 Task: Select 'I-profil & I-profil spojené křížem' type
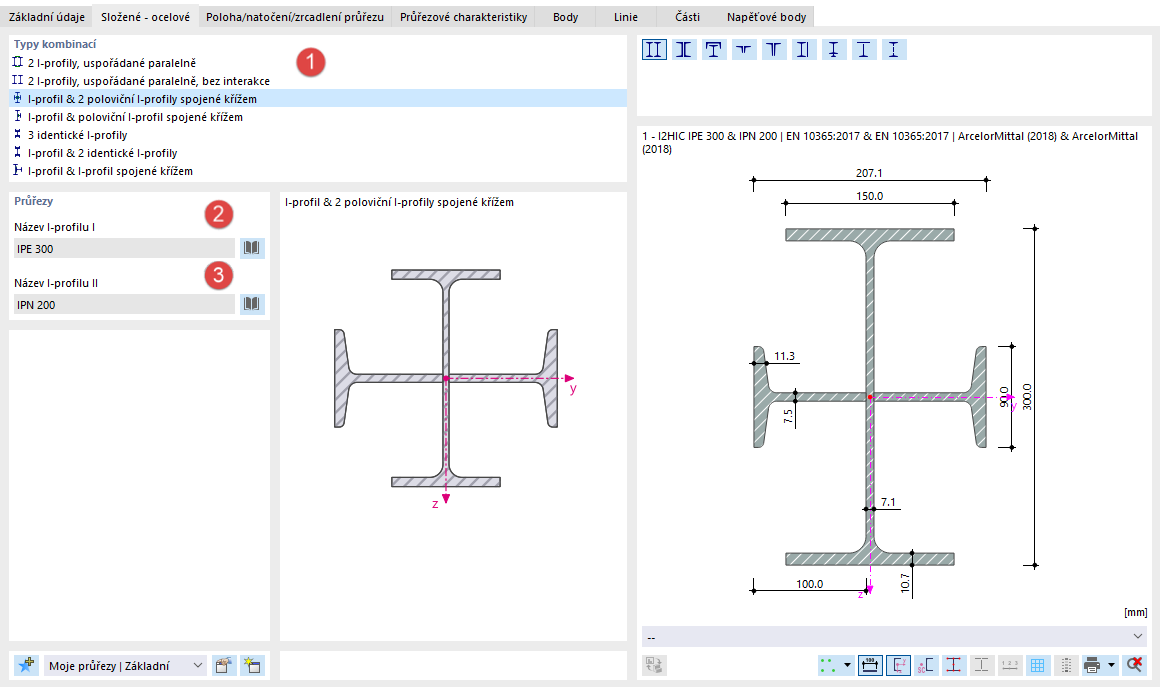click(x=318, y=171)
